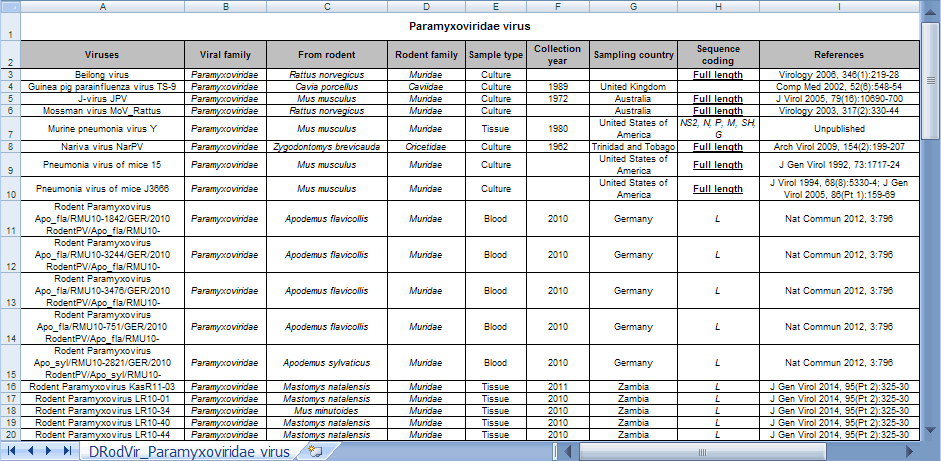Select the 'Sample type' header cell
Image resolution: width=941 pixels, height=461 pixels.
coord(496,54)
